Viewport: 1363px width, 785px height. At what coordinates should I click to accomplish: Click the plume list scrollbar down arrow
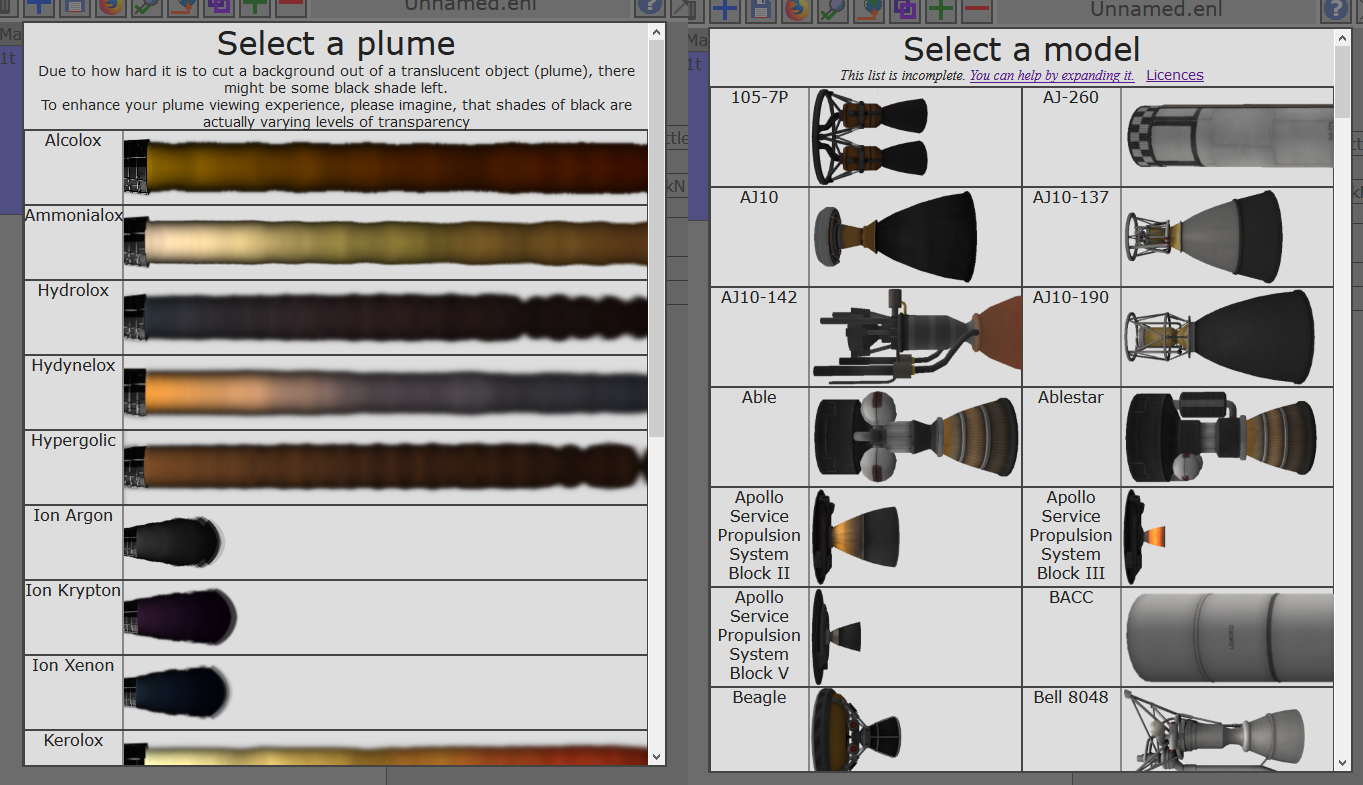(656, 757)
